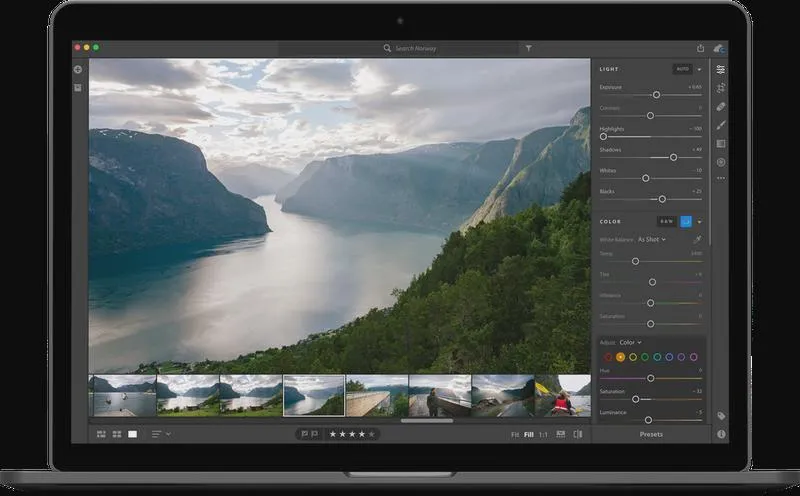Open the Edit panel sliders icon

pos(720,69)
